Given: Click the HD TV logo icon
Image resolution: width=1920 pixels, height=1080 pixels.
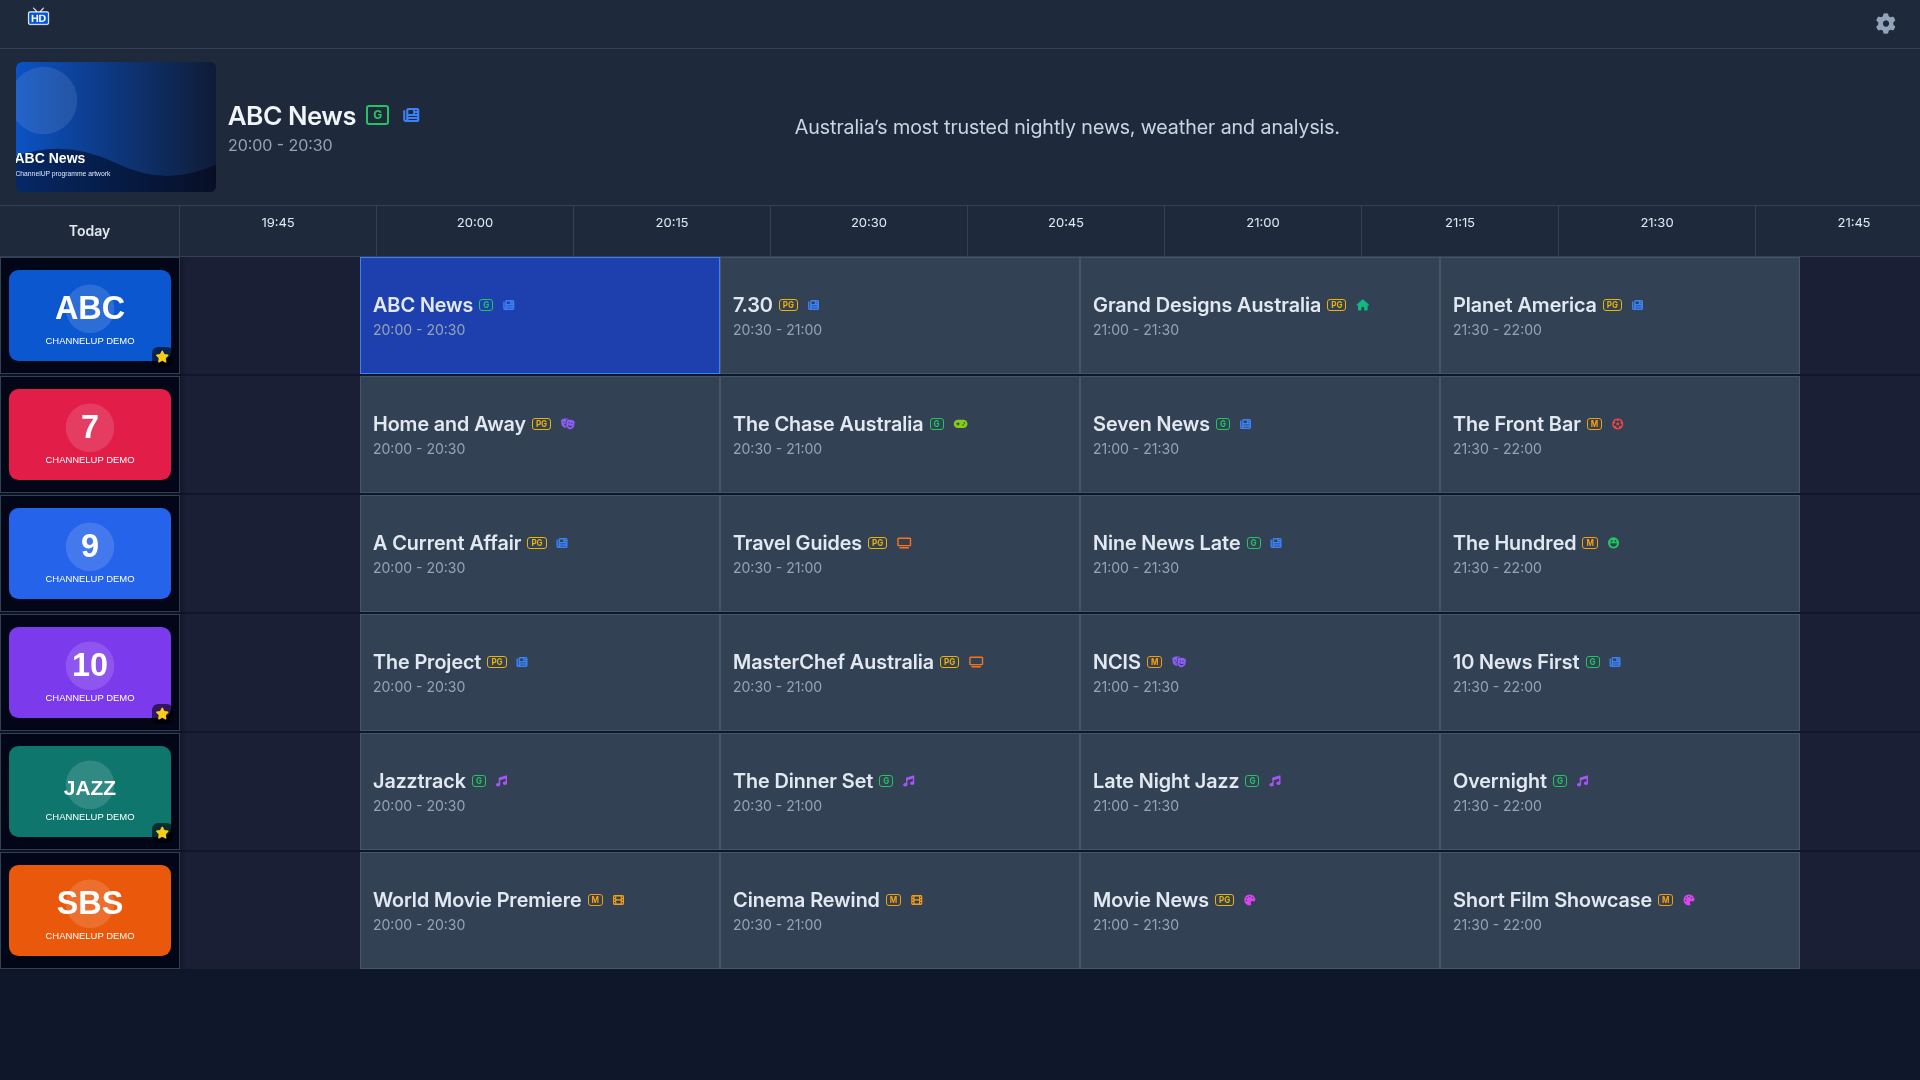Looking at the screenshot, I should coord(38,17).
